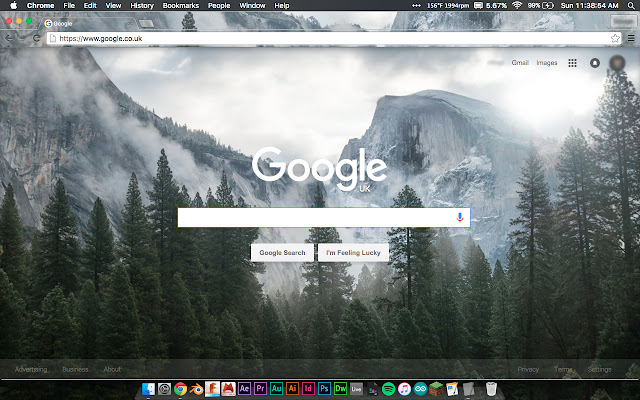Open Ableton Live from the dock
Viewport: 640px width, 400px height.
pyautogui.click(x=356, y=389)
